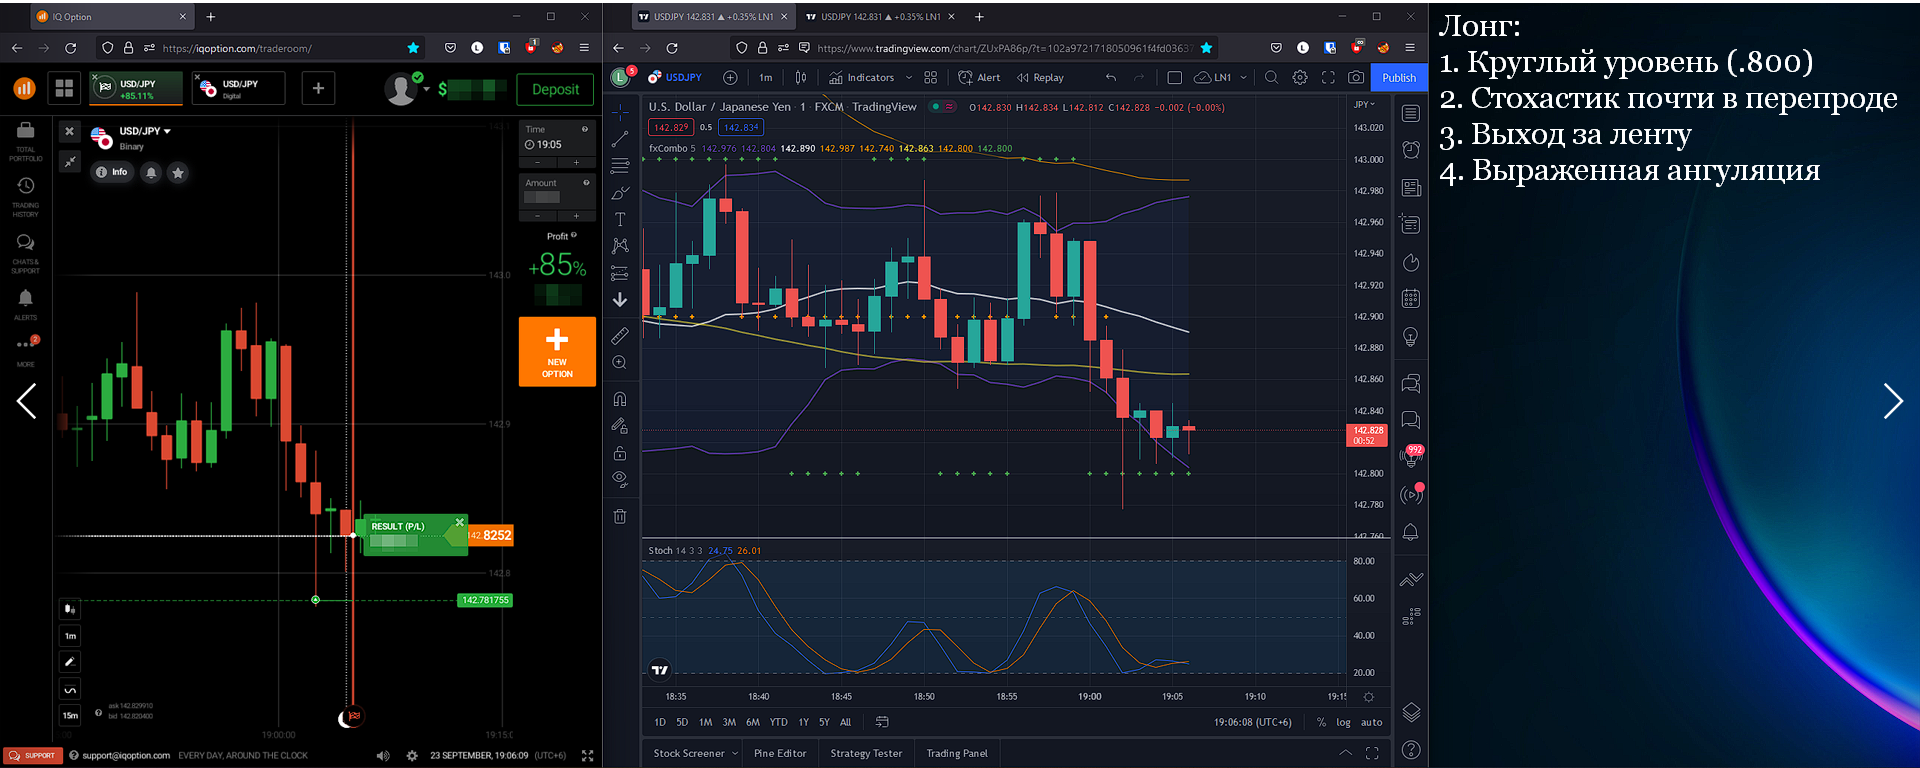Click the orange New Option button
Screen dimensions: 1920x768
coord(557,351)
